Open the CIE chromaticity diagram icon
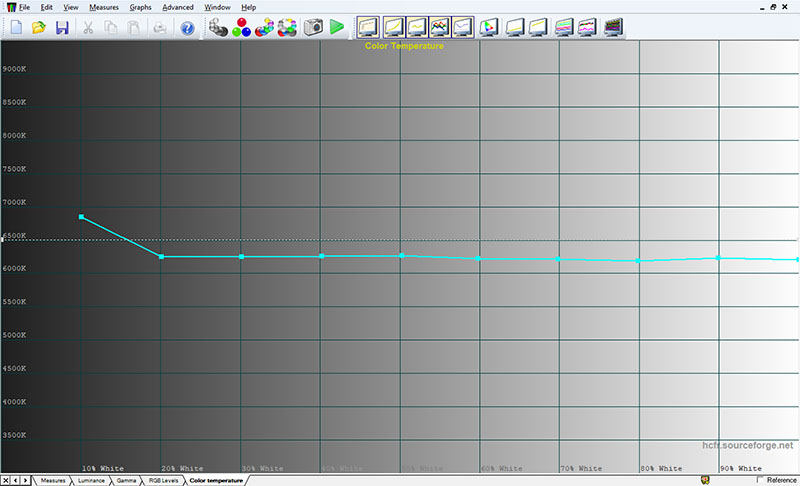The image size is (800, 486). point(489,27)
